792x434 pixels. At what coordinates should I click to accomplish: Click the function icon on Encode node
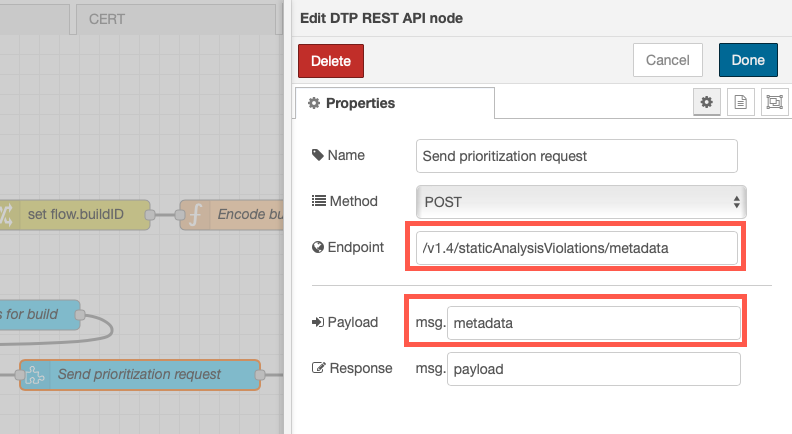(195, 215)
